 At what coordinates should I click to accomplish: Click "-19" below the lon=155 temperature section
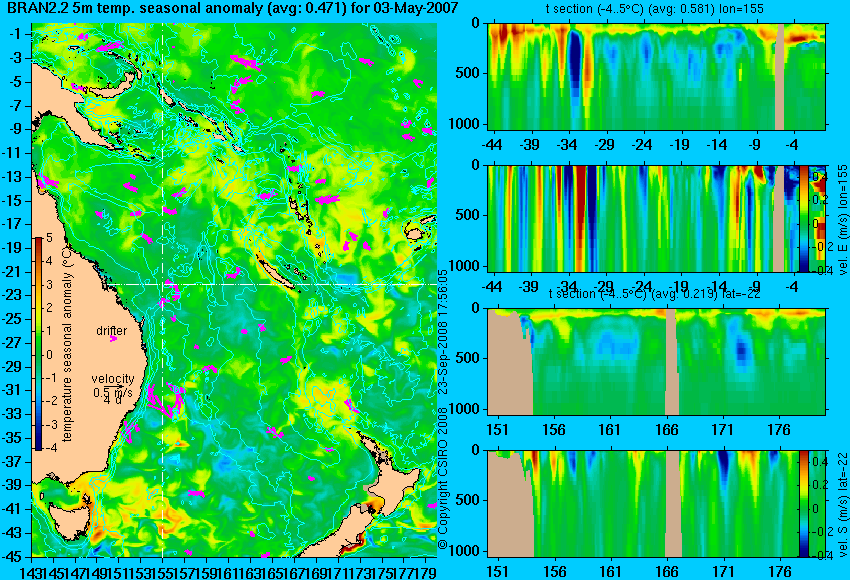[680, 145]
